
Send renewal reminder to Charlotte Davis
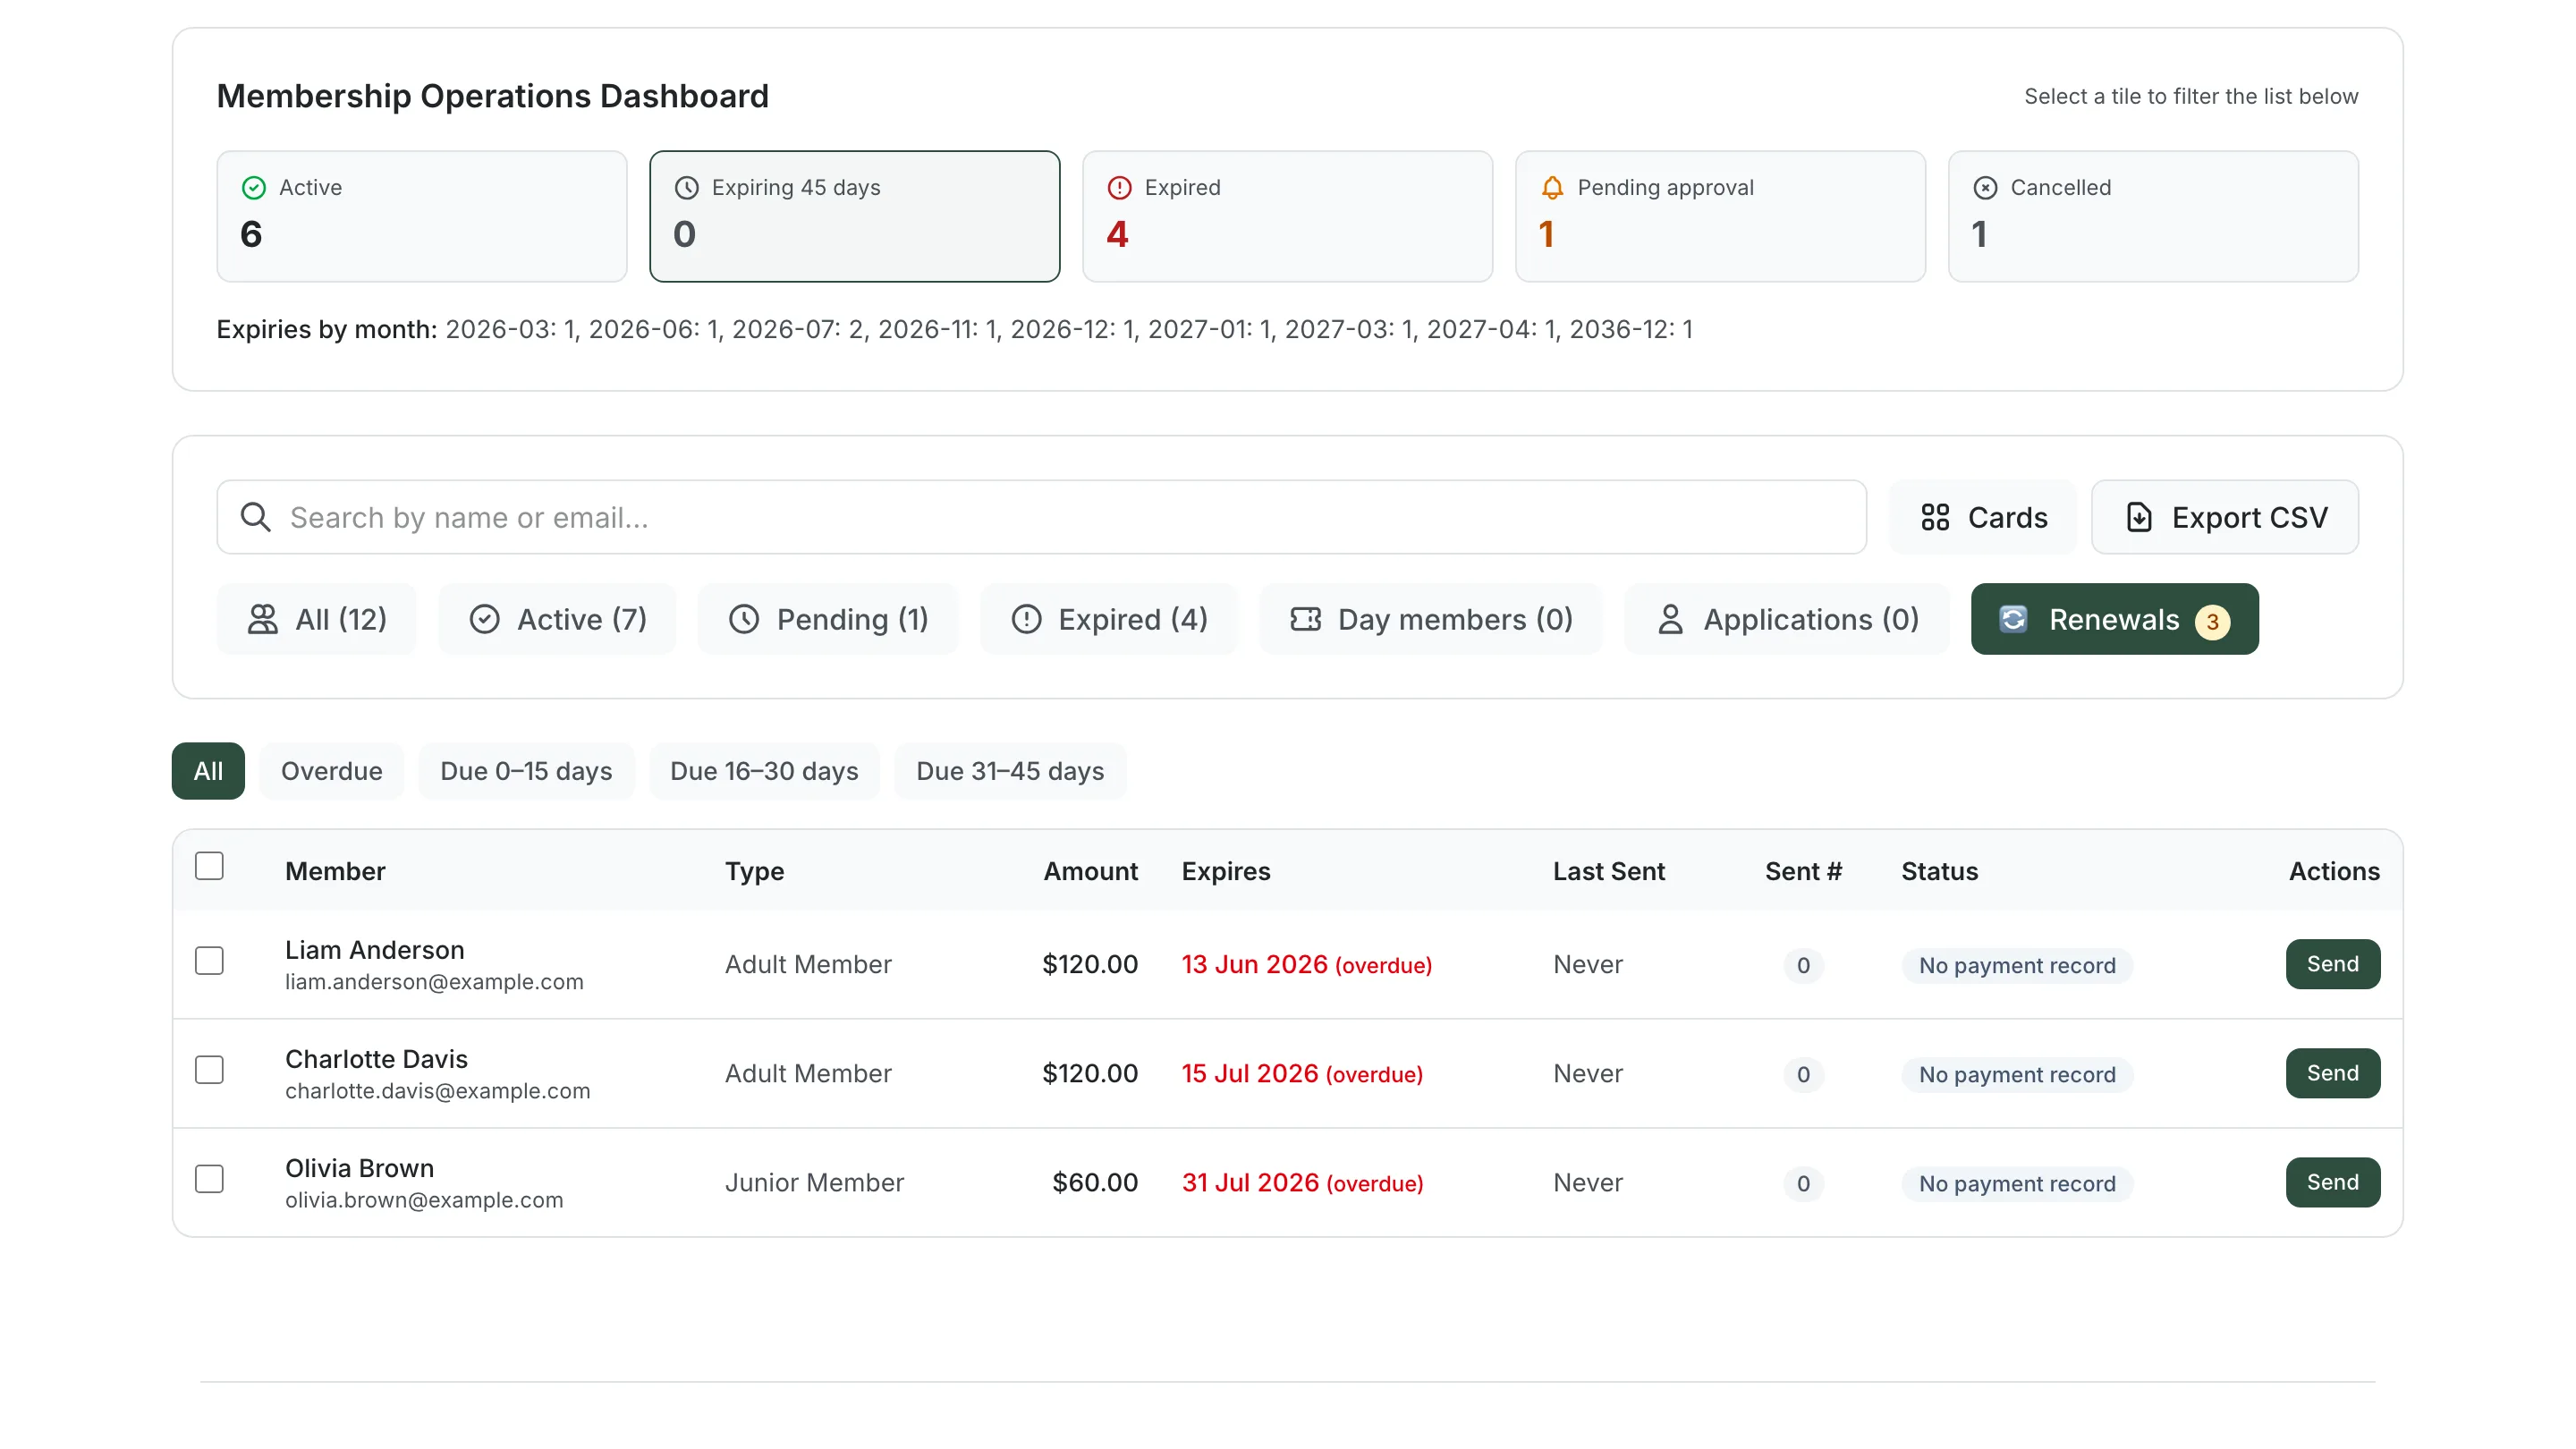click(x=2333, y=1073)
